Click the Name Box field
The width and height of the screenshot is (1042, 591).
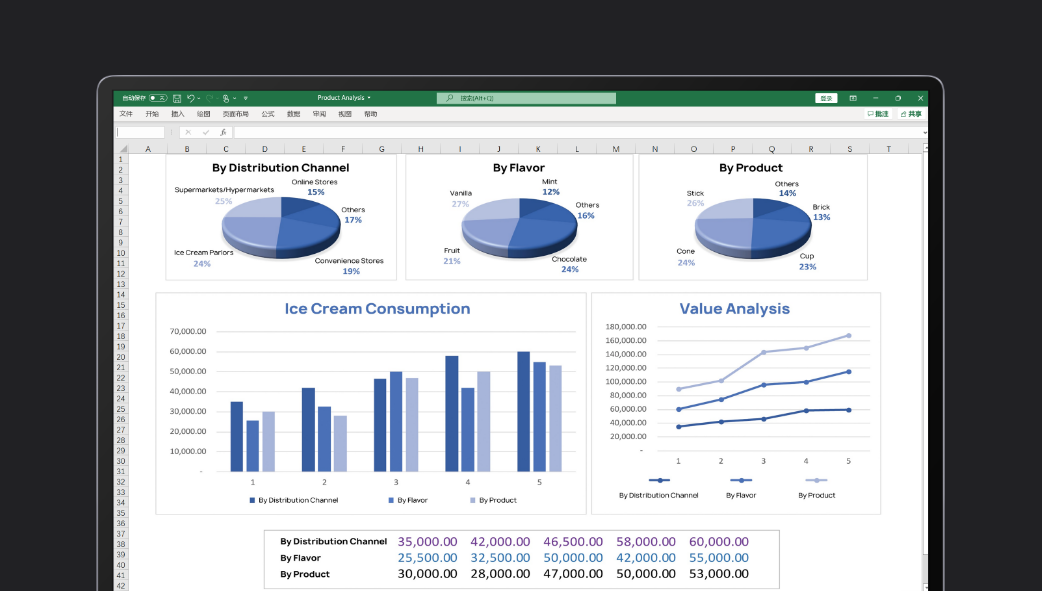point(140,132)
